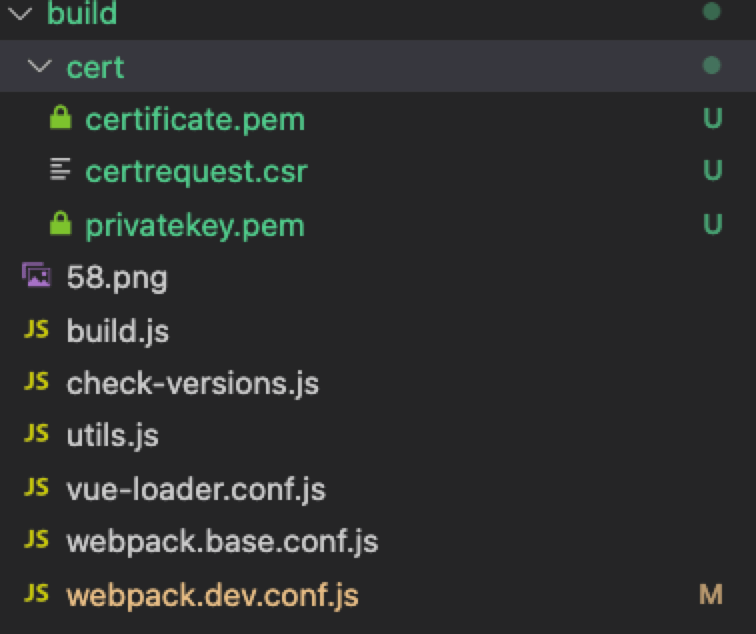Click the U untracked badge on certificate.pem
The width and height of the screenshot is (756, 634).
coord(713,118)
